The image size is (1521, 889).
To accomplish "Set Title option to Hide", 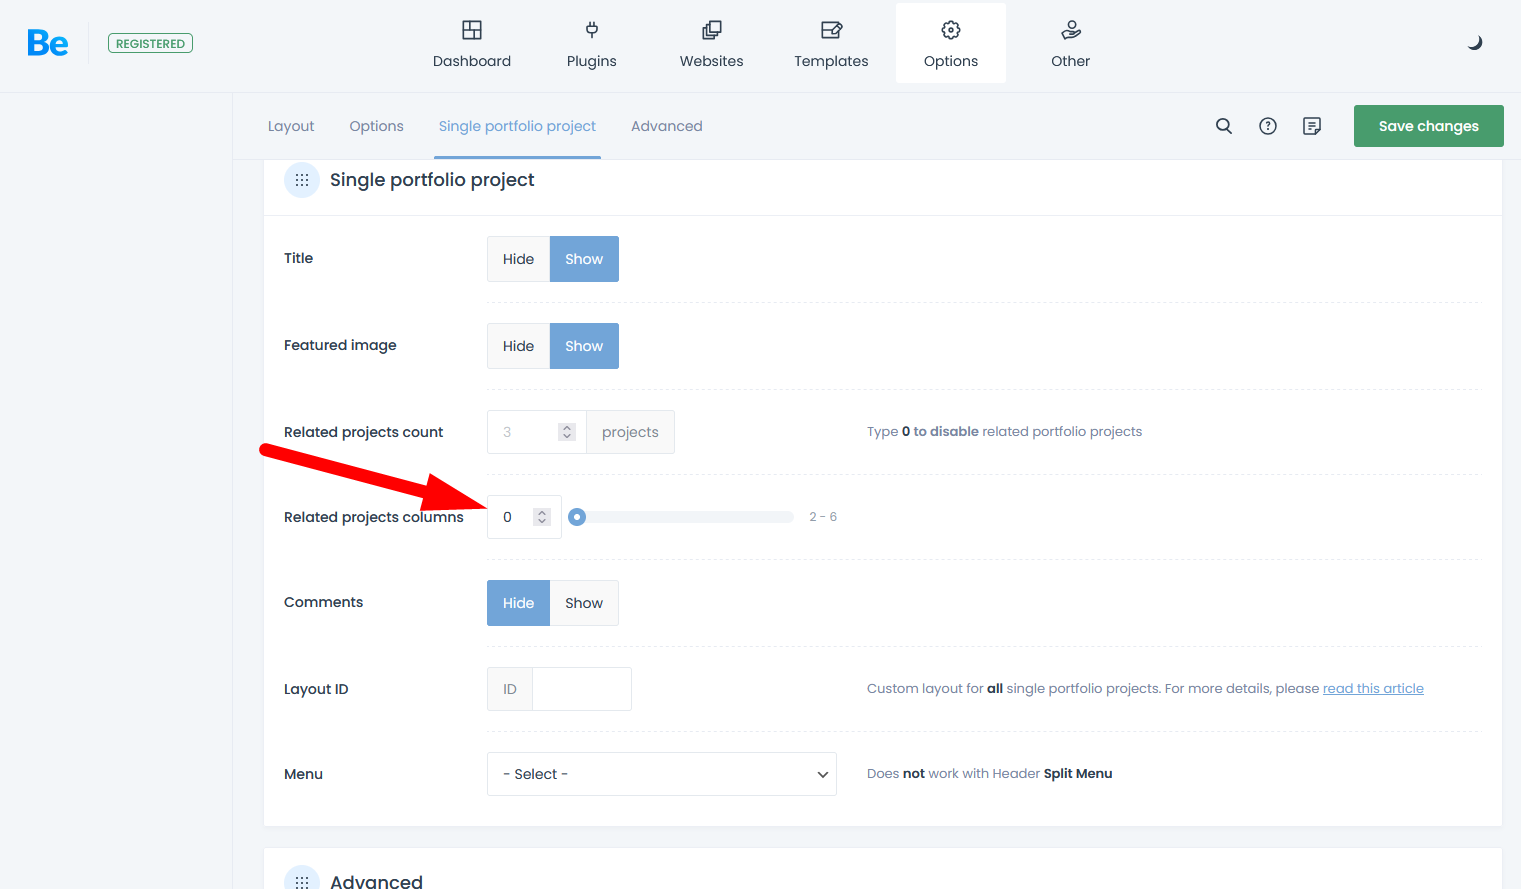I will (518, 259).
